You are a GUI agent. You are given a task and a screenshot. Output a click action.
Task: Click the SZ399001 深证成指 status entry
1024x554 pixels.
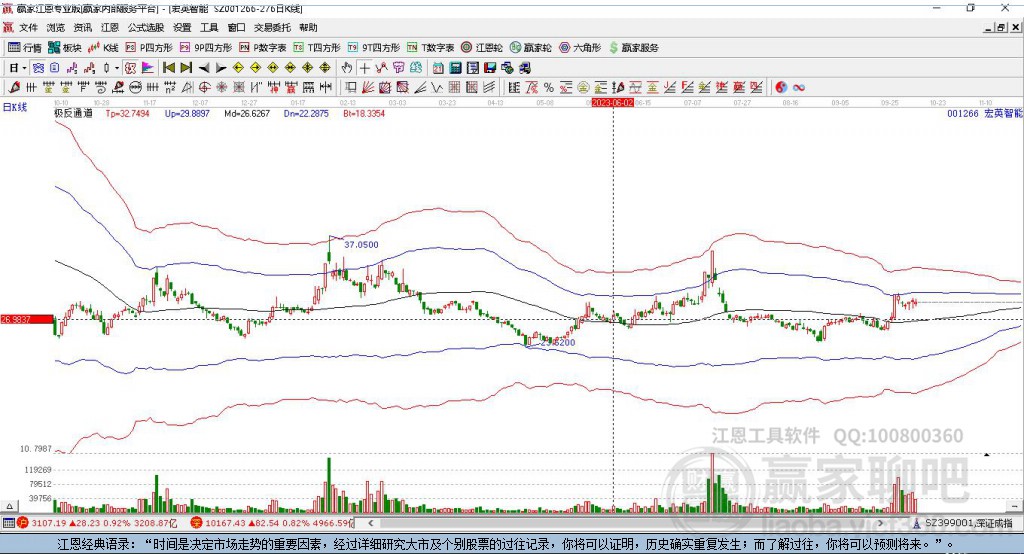click(964, 523)
